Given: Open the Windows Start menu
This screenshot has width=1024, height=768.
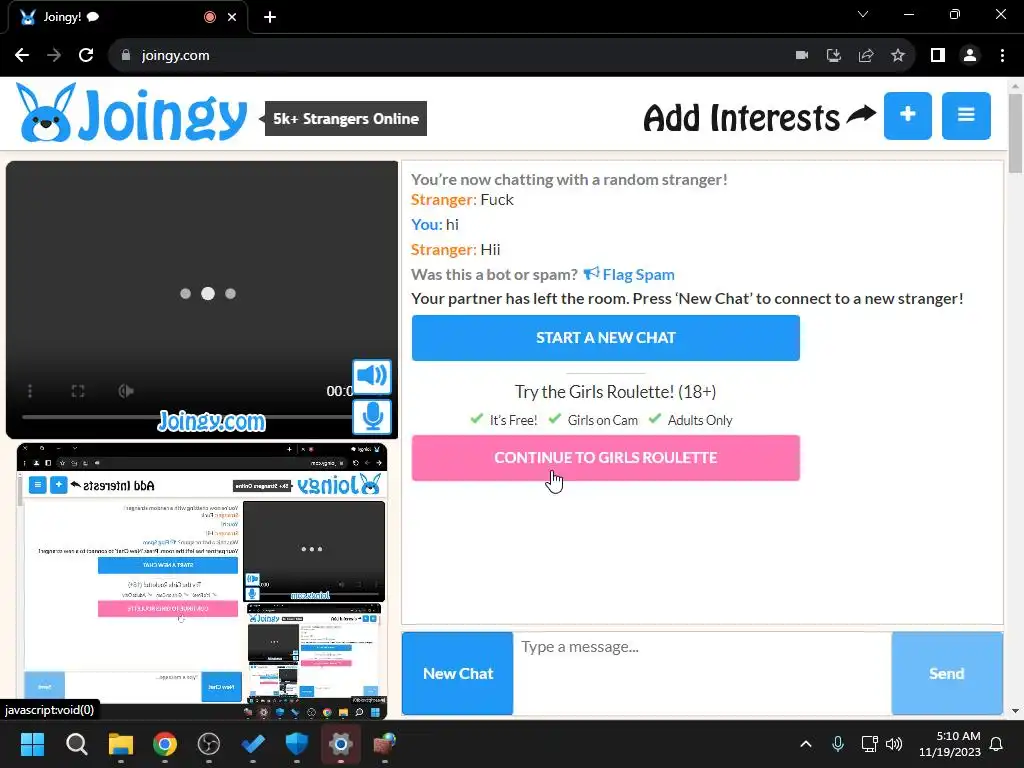Looking at the screenshot, I should click(x=32, y=744).
